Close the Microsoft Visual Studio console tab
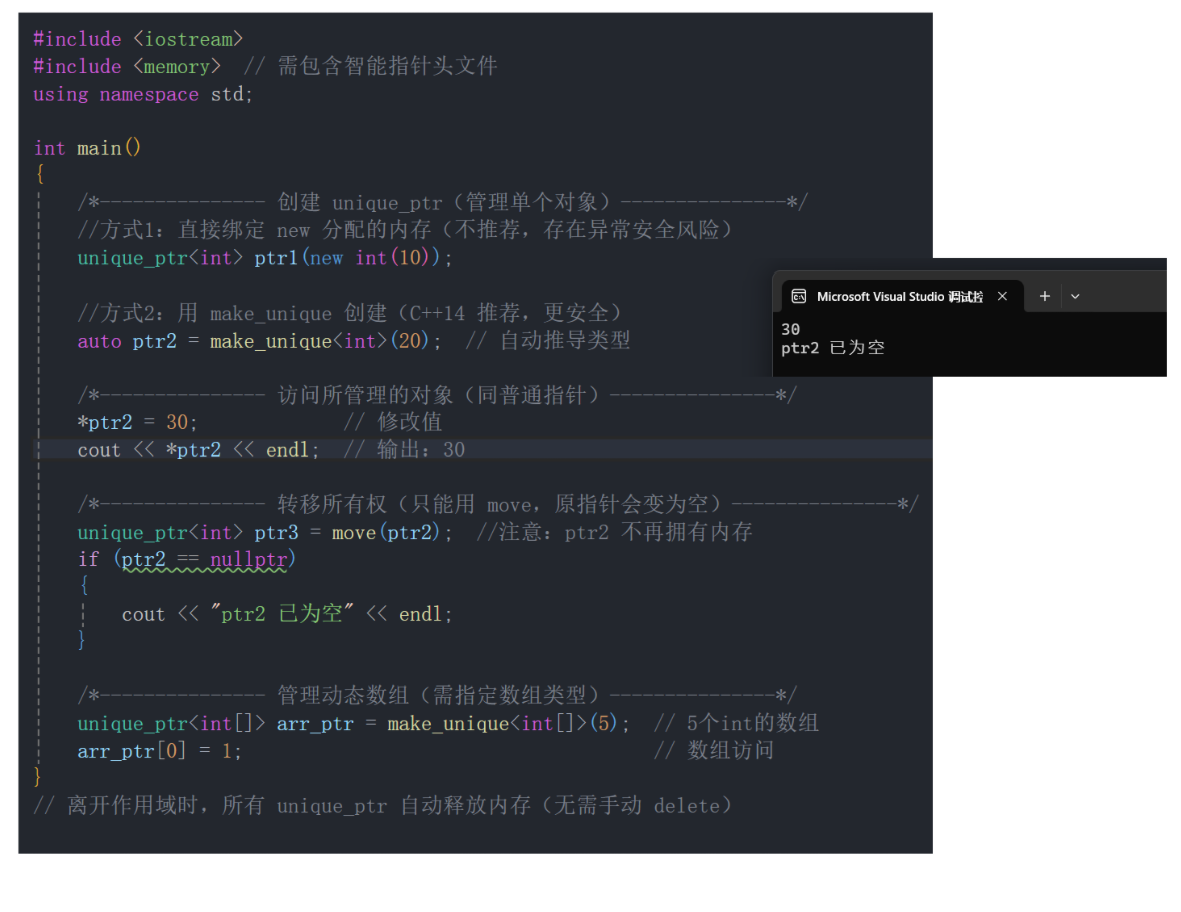Screen dimensions: 1181x912 (1002, 297)
